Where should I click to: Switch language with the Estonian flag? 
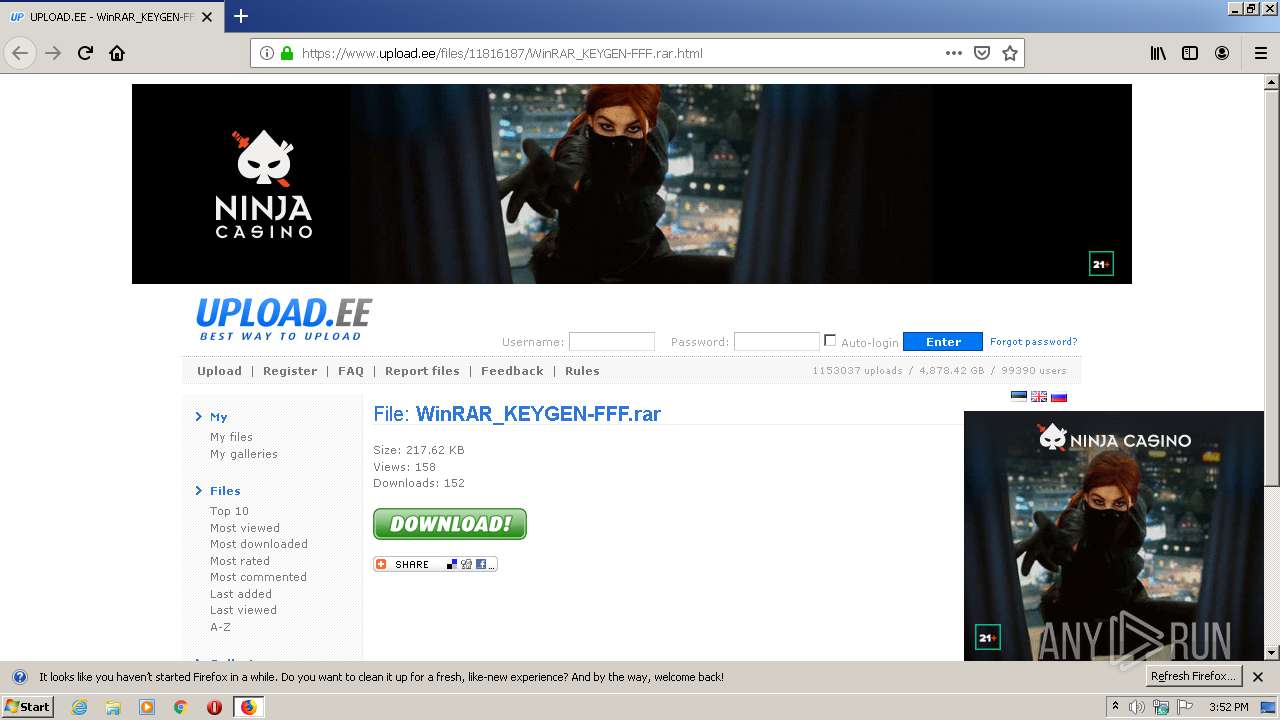pos(1019,396)
